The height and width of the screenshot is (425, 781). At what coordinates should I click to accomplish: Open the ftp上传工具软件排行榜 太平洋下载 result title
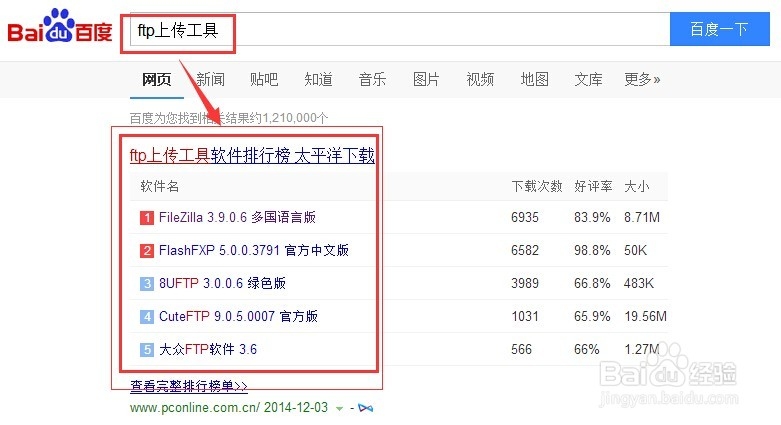coord(252,155)
